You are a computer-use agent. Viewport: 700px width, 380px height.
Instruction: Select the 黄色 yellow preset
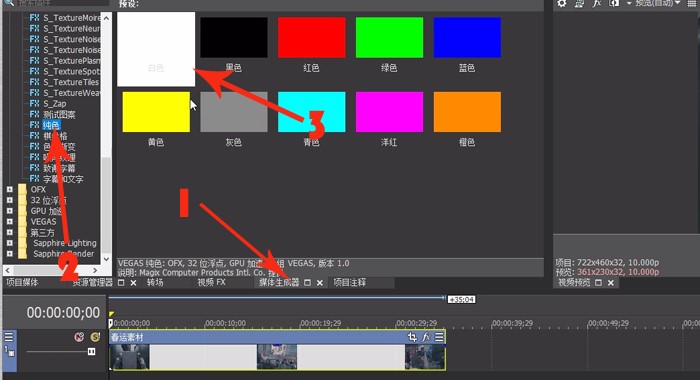[x=156, y=112]
